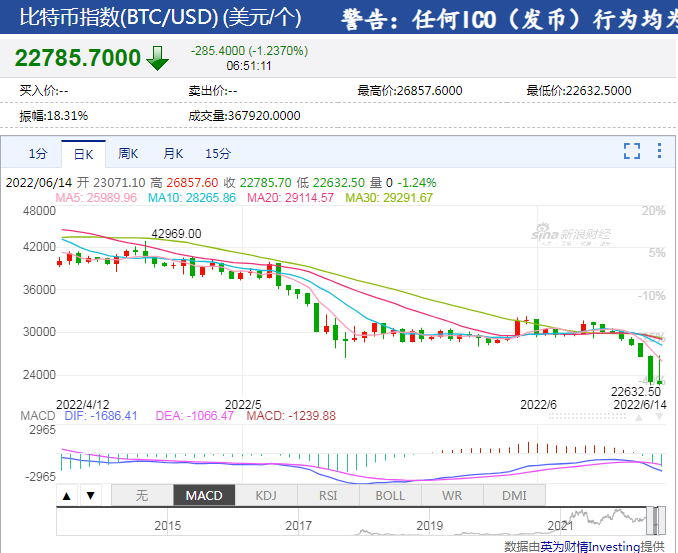Open the 英为财情Investing data provider link
The height and width of the screenshot is (553, 678).
coord(589,547)
